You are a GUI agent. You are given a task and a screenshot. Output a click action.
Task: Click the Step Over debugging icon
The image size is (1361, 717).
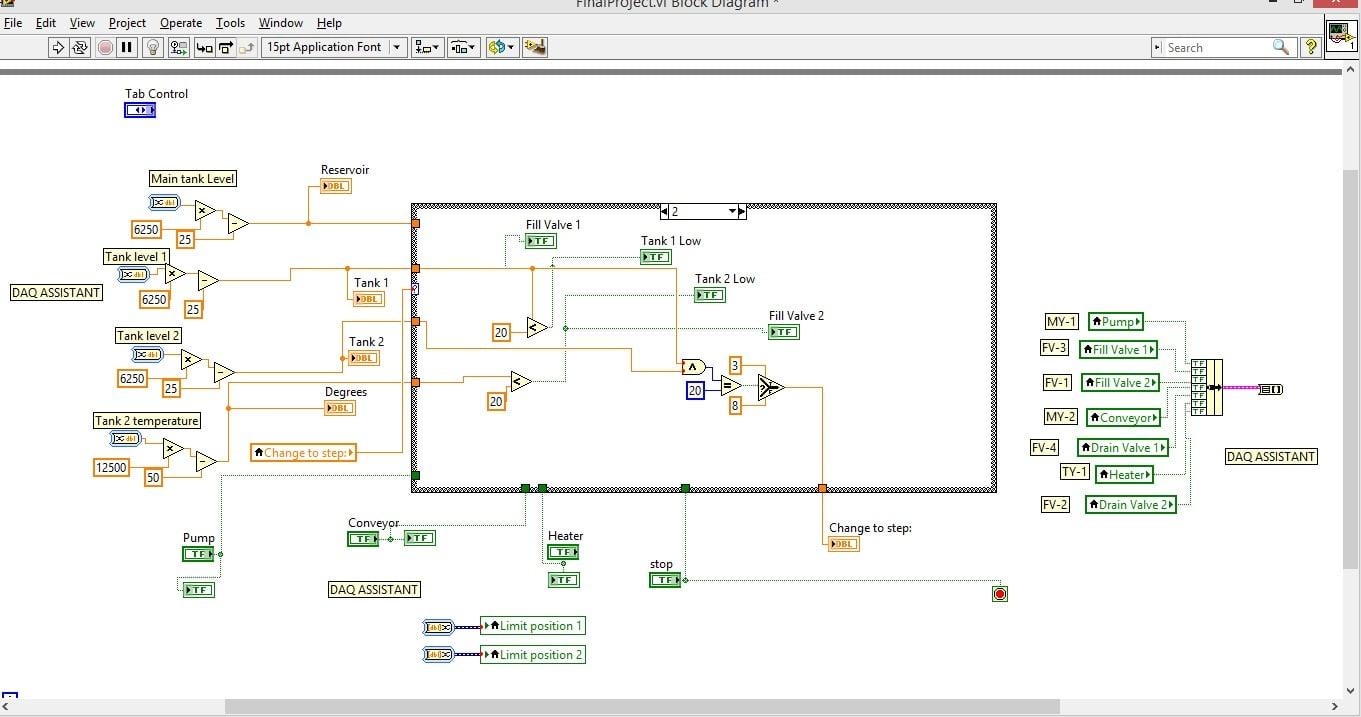(x=227, y=47)
